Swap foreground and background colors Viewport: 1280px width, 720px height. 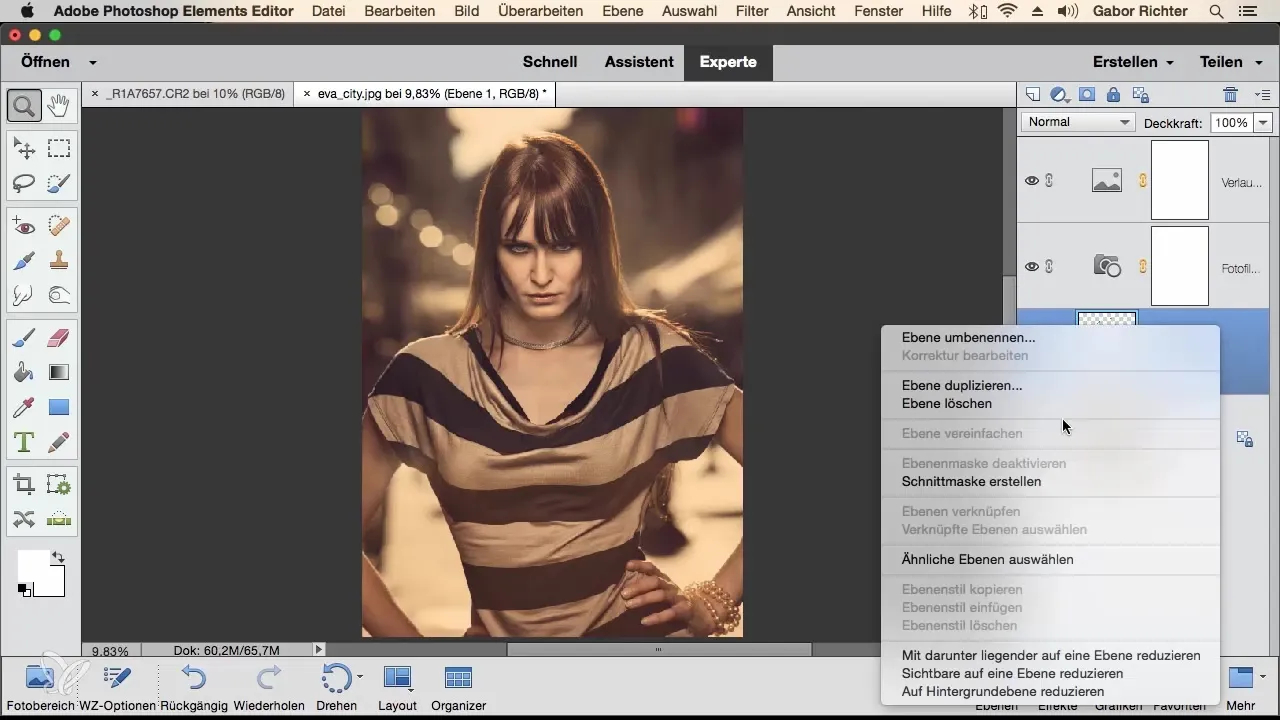pyautogui.click(x=58, y=557)
